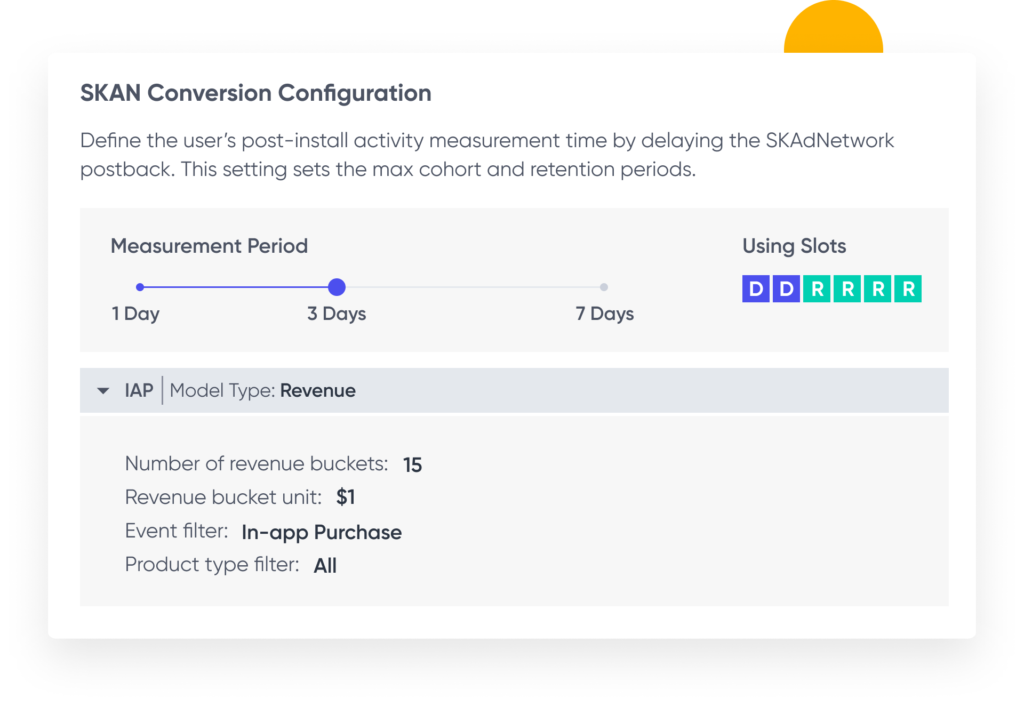The image size is (1024, 706).
Task: Click In-app Purchase event filter value
Action: [x=321, y=533]
